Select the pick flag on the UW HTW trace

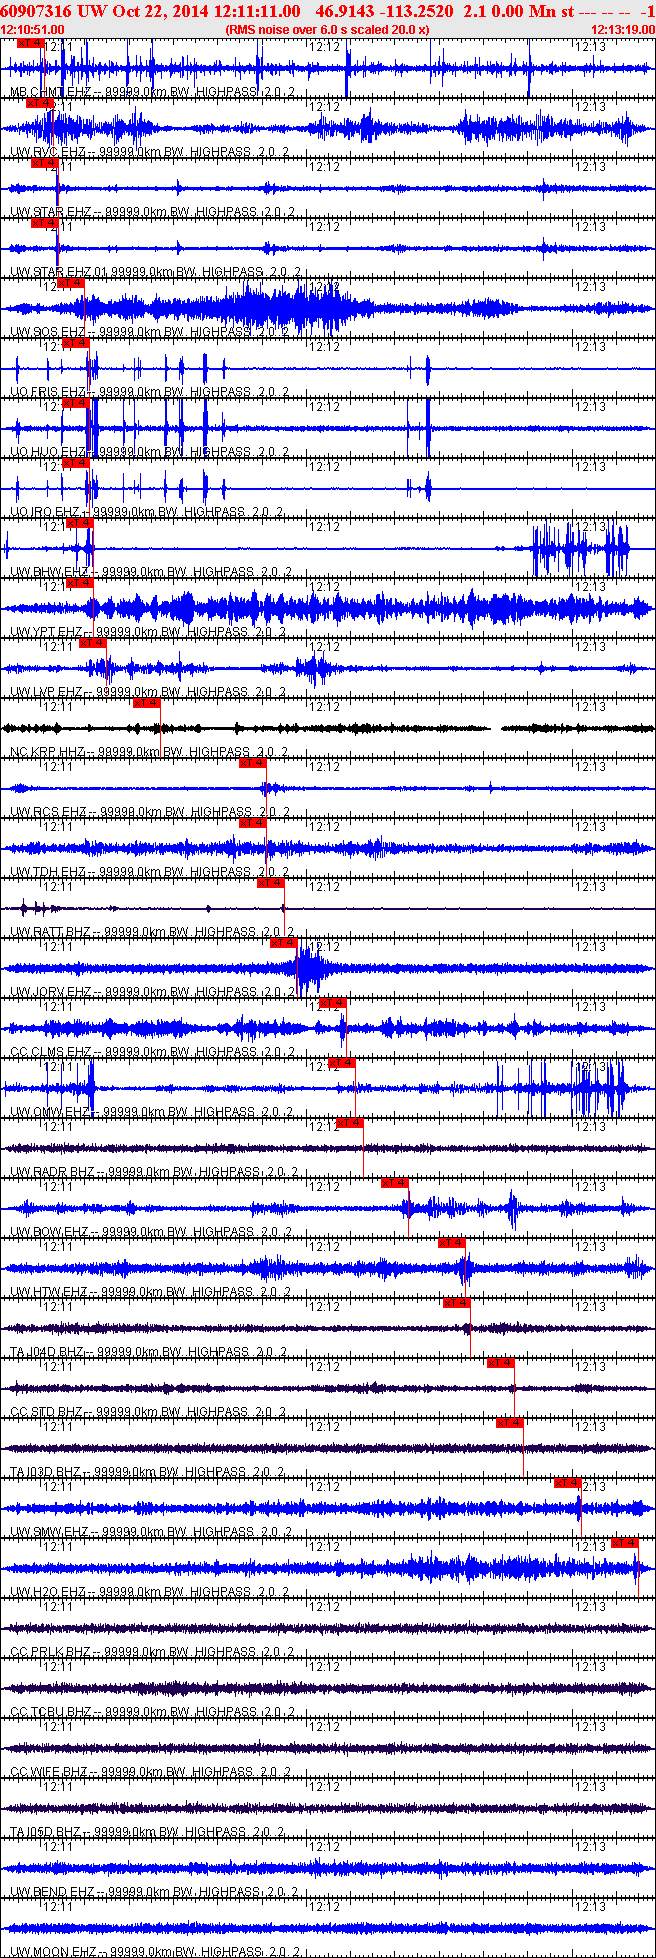point(452,1243)
